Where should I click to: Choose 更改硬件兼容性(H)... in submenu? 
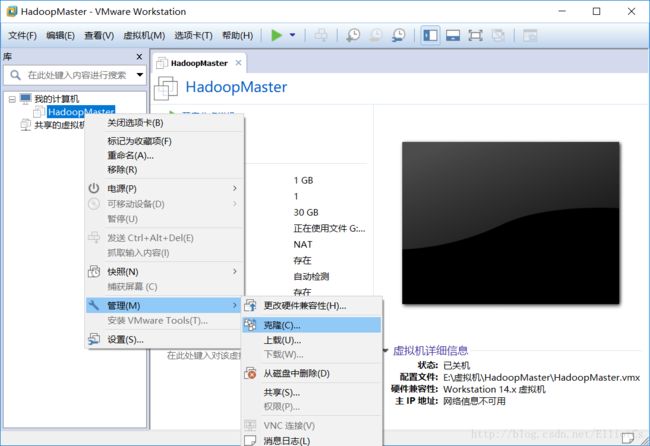312,306
